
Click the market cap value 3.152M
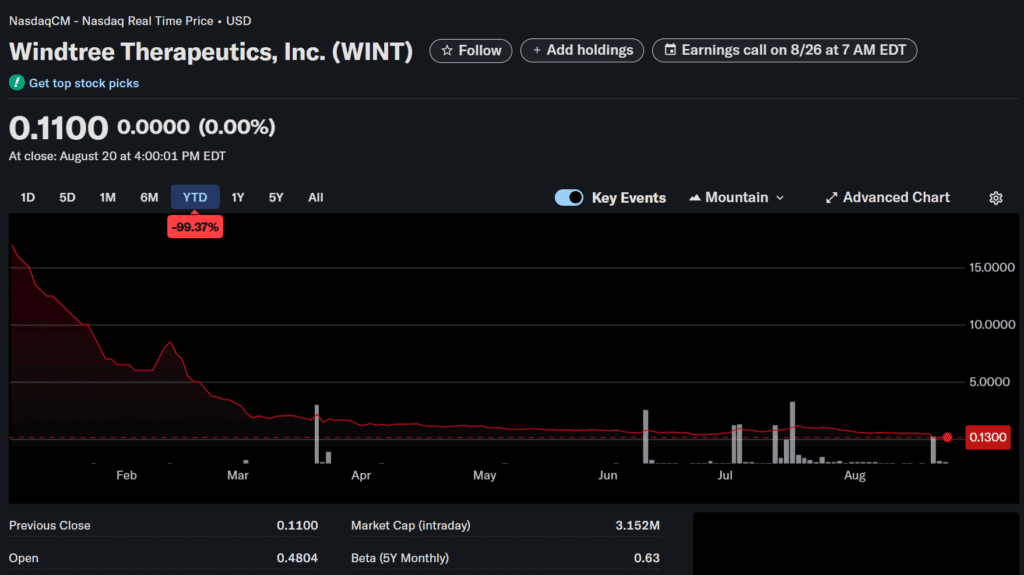coord(637,525)
